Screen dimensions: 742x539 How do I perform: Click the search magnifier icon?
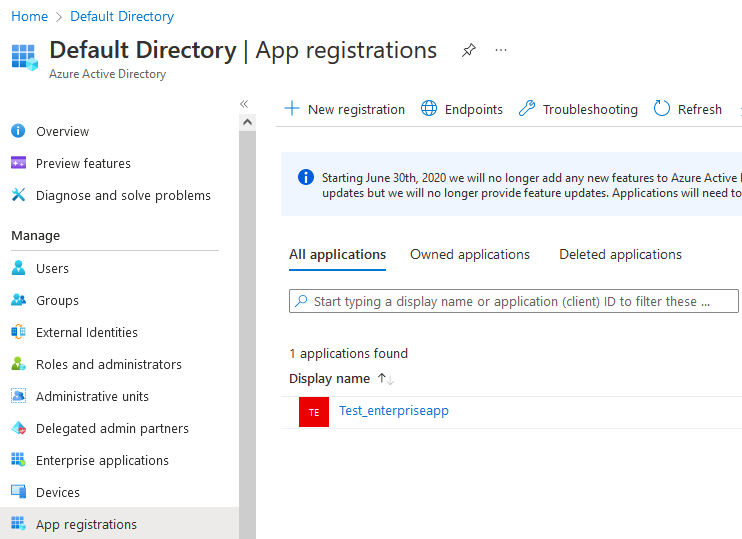click(301, 300)
